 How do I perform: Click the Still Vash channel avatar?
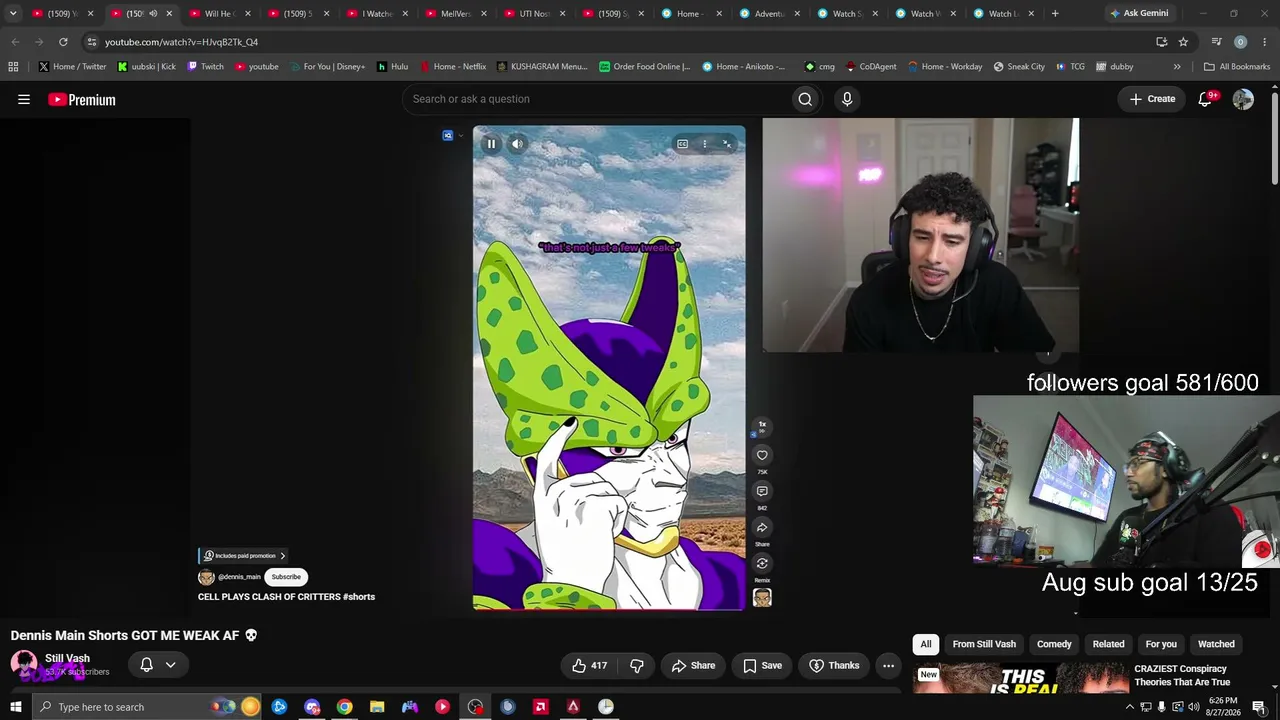[24, 664]
